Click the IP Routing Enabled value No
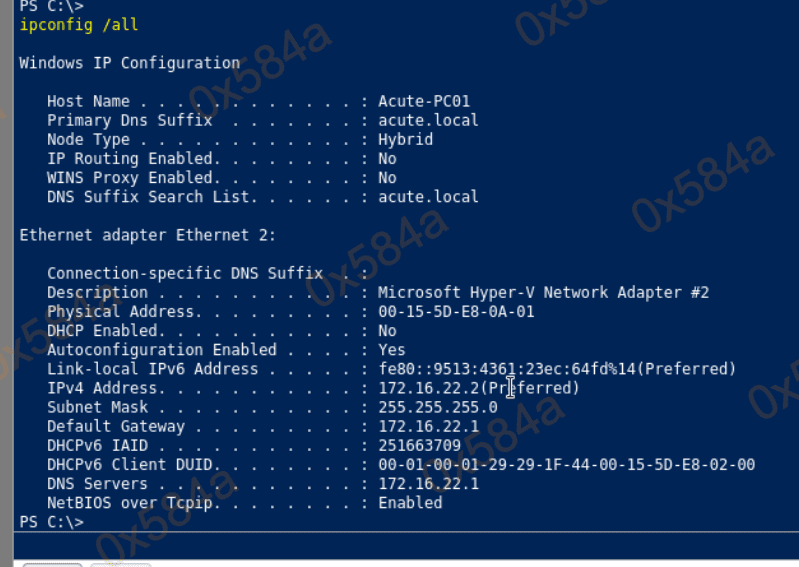The height and width of the screenshot is (567, 799). tap(387, 159)
